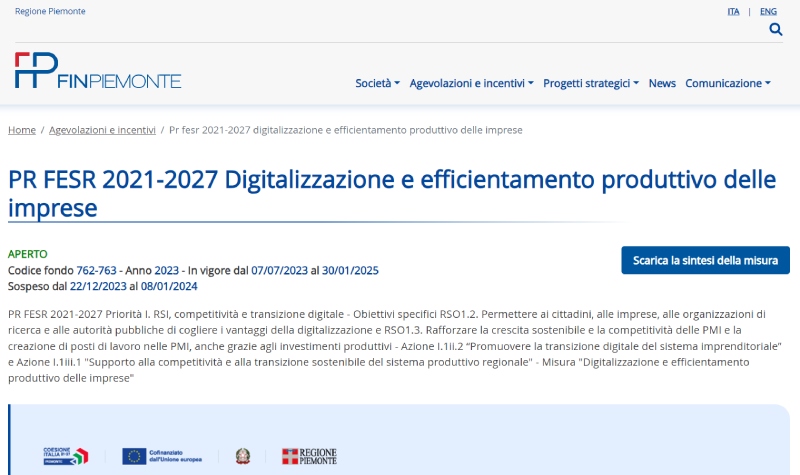Switch language to ENG
800x475 pixels.
[x=768, y=11]
